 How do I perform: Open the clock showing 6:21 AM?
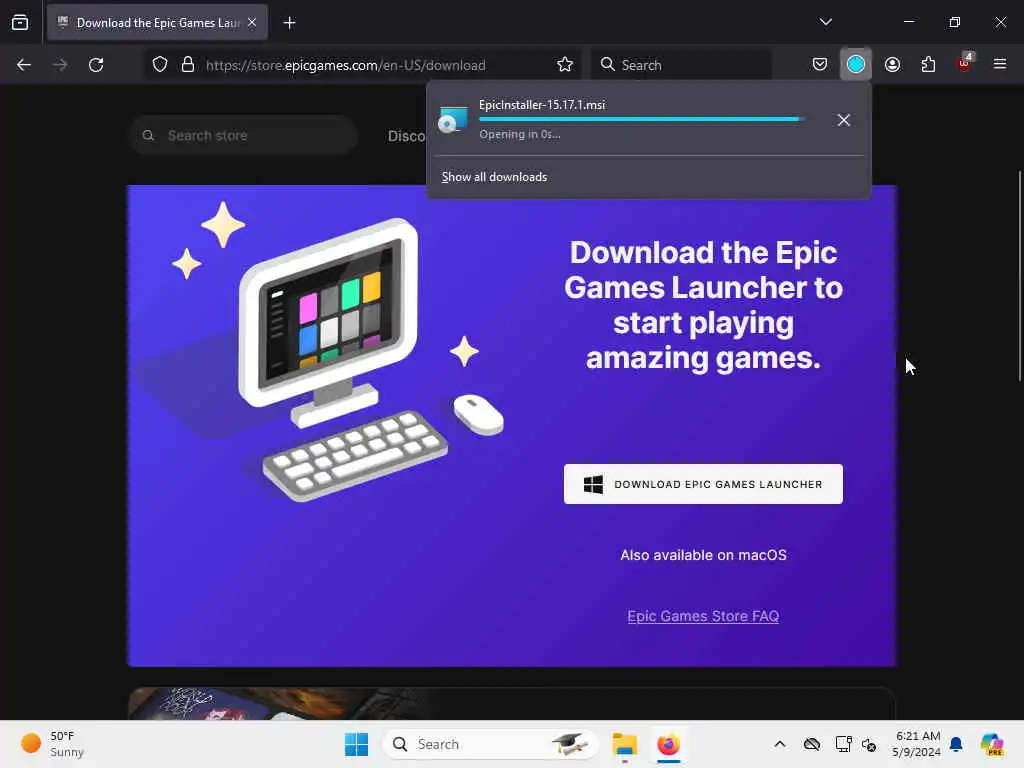(x=917, y=744)
